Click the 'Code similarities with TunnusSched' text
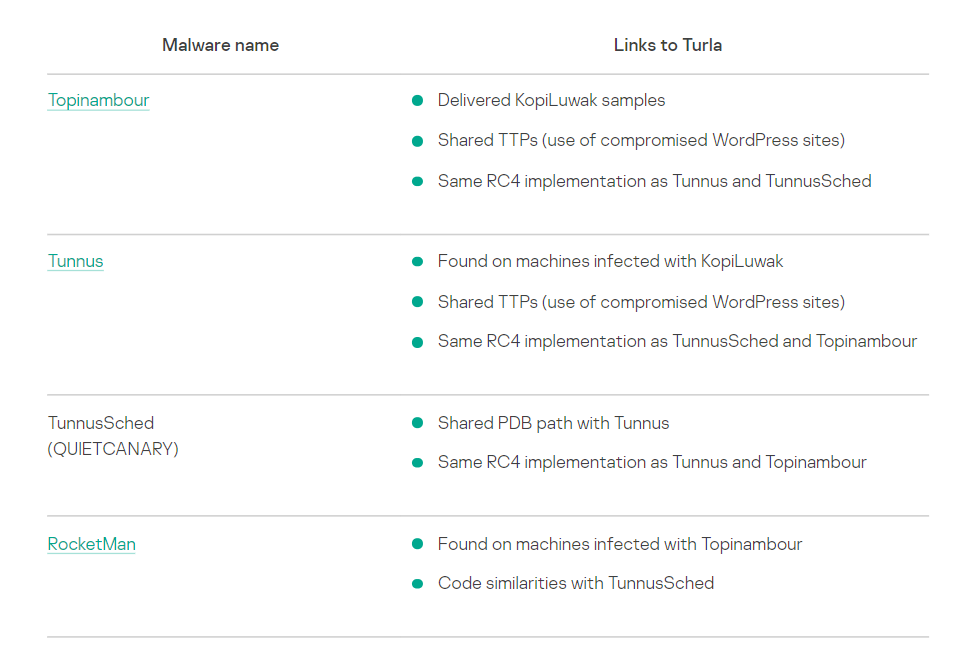961x651 pixels. [x=575, y=583]
